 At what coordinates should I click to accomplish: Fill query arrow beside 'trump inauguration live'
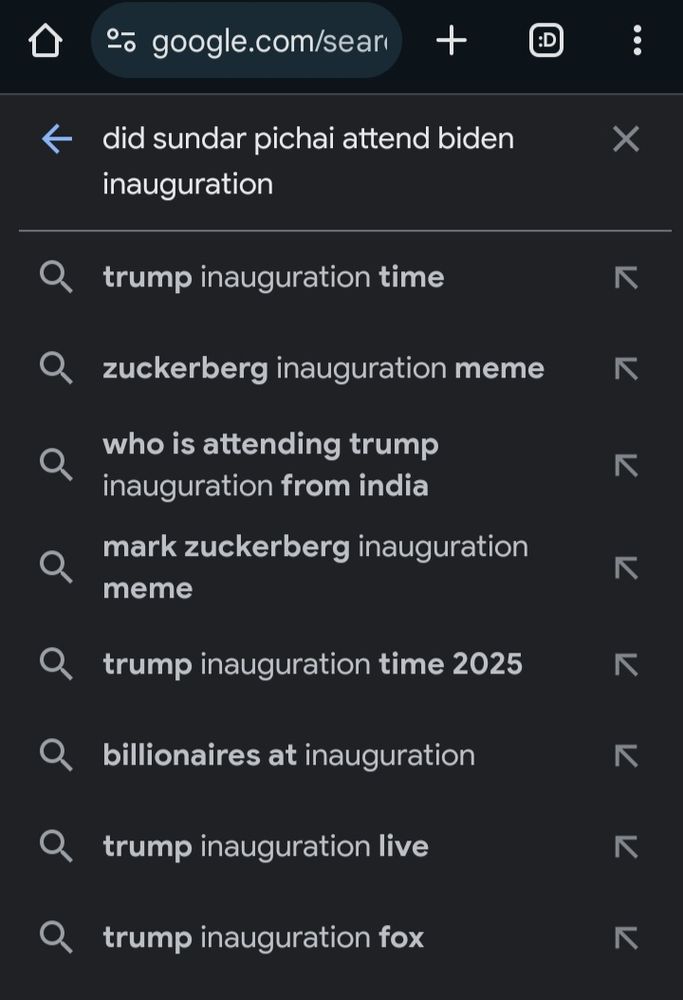pyautogui.click(x=626, y=847)
